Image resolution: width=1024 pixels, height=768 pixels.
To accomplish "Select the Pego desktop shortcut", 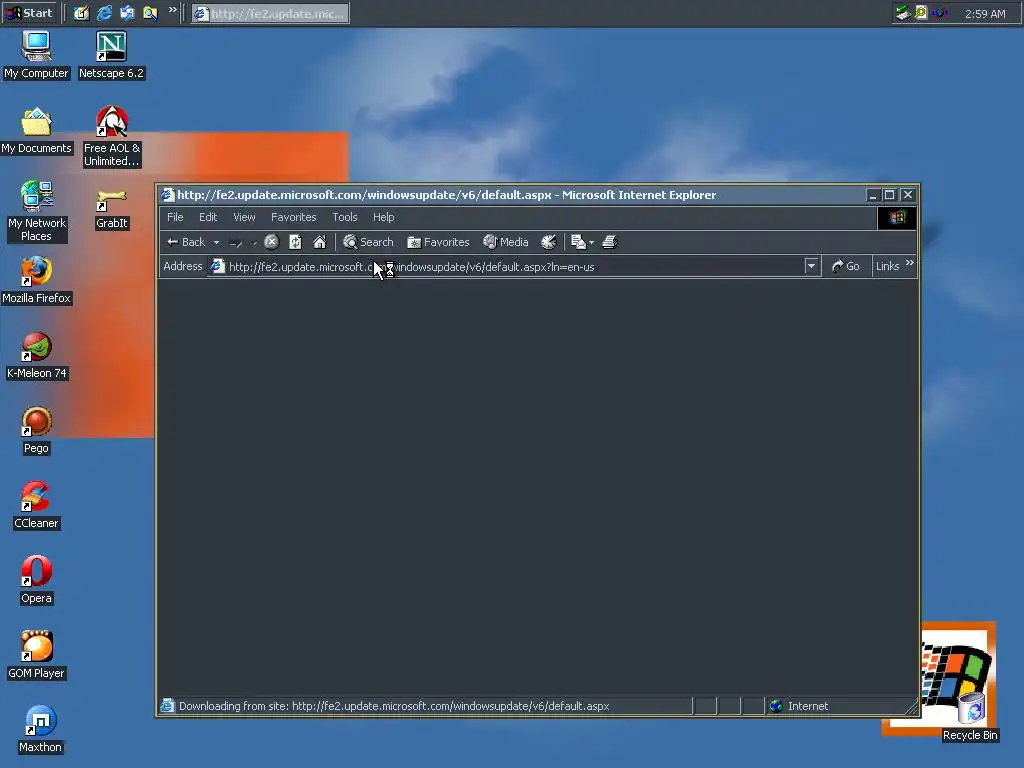I will coord(37,431).
